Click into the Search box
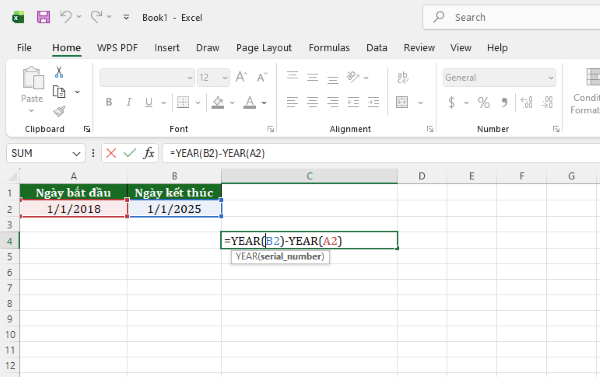The image size is (600, 377). click(x=513, y=17)
